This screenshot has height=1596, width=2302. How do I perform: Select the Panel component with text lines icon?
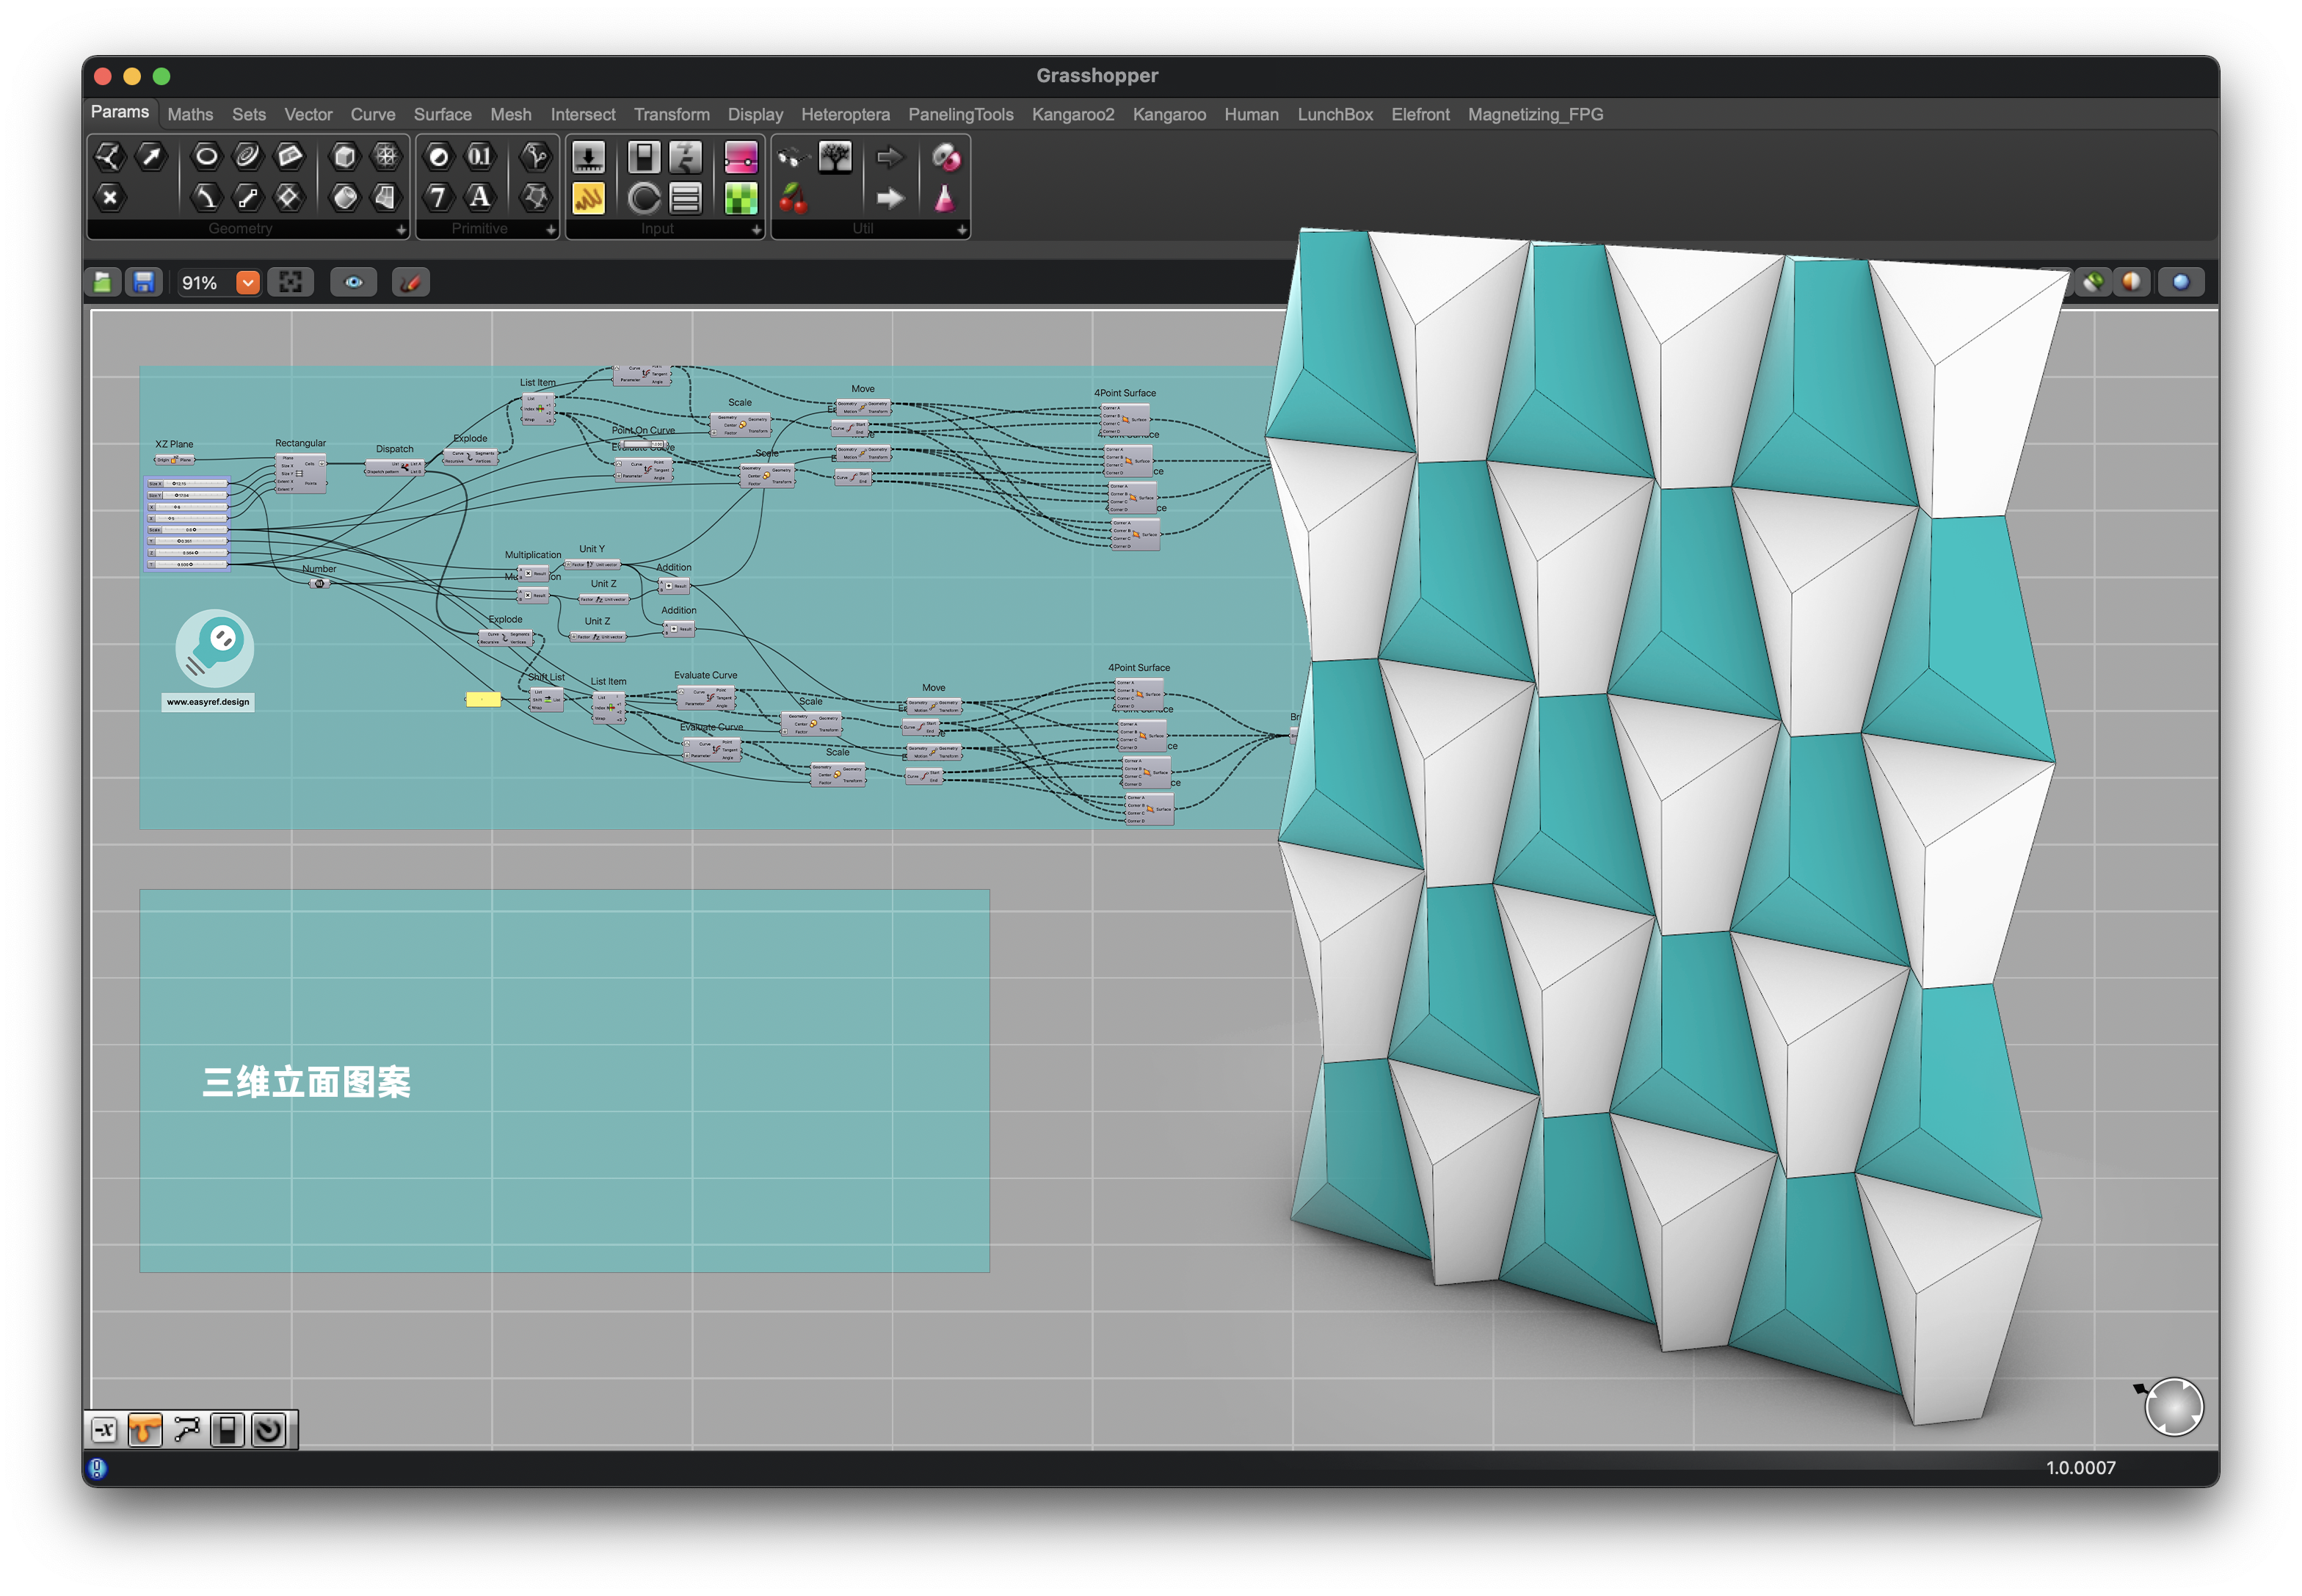coord(685,199)
